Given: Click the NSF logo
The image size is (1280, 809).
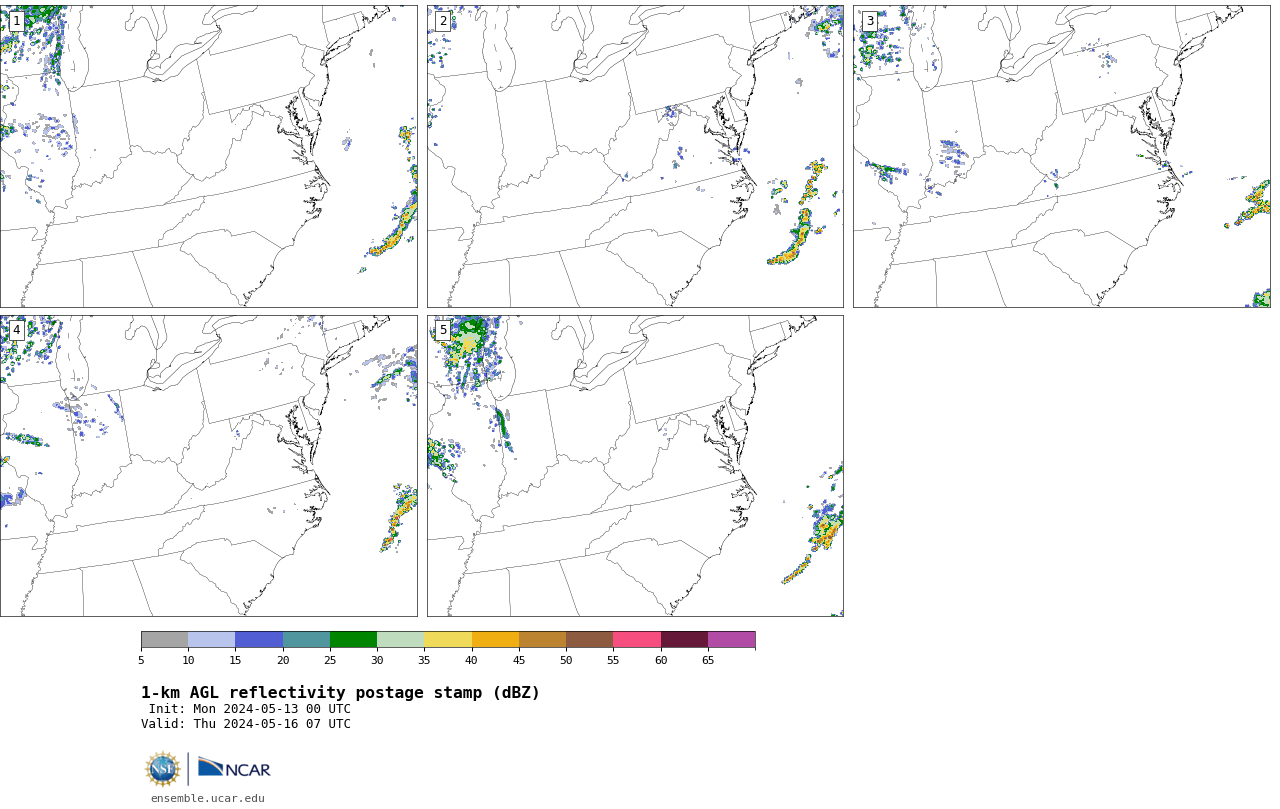Looking at the screenshot, I should 163,769.
